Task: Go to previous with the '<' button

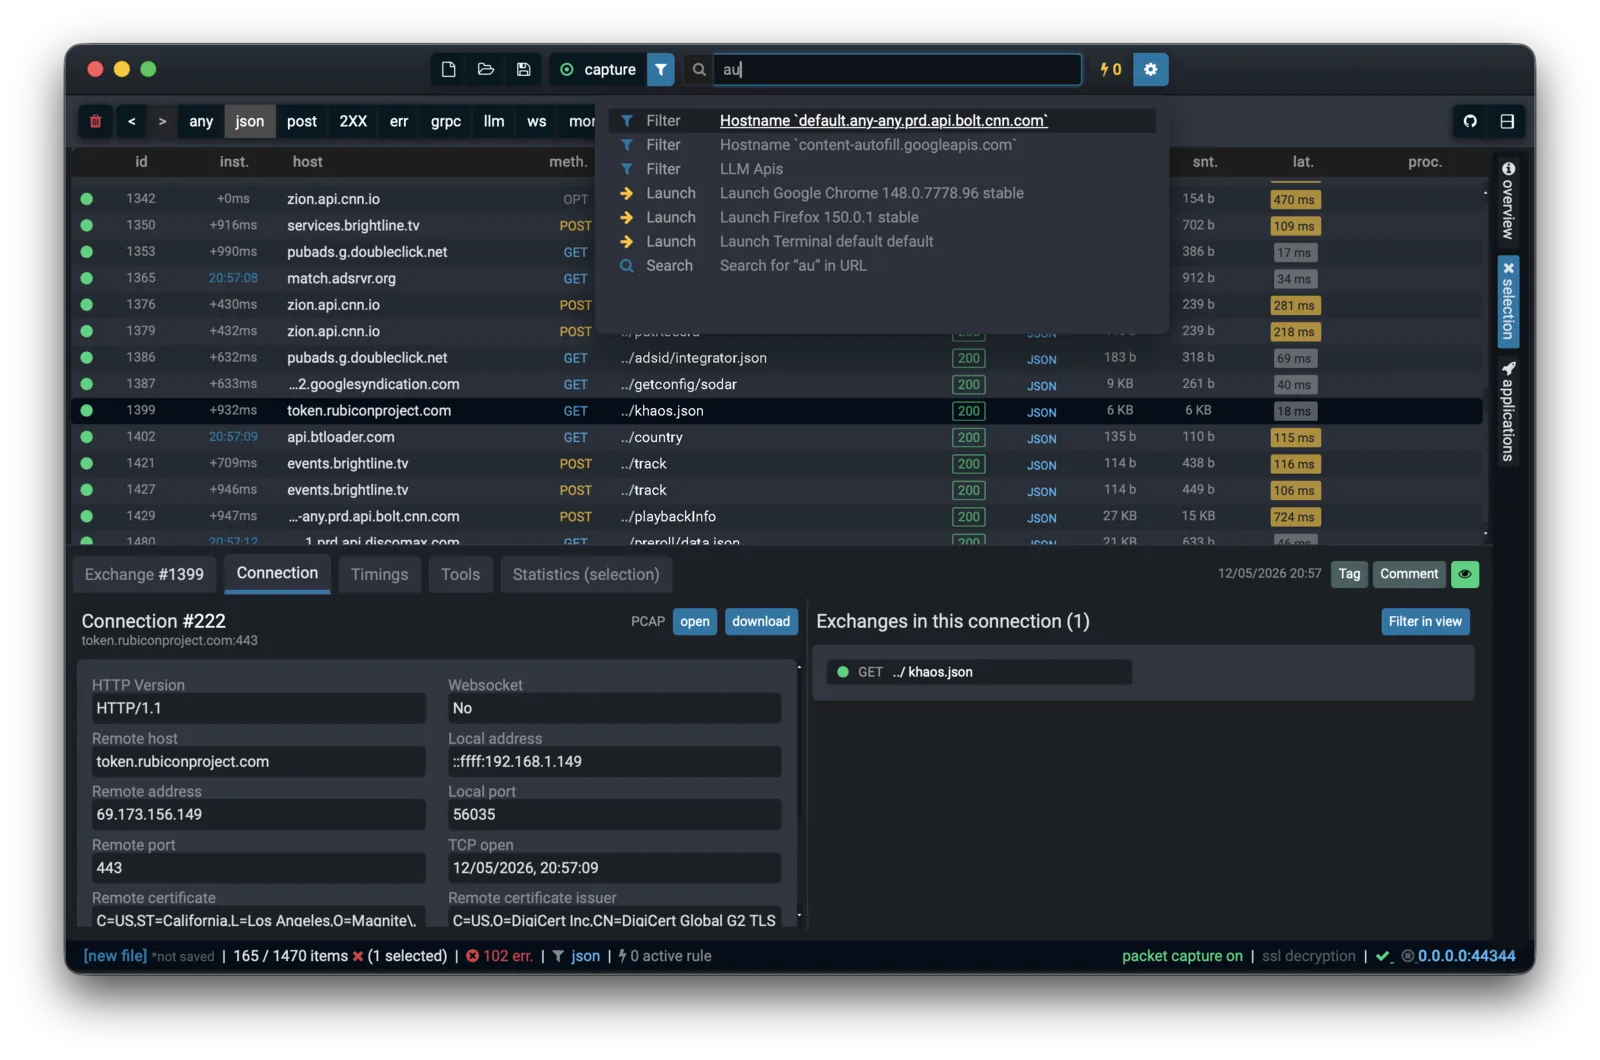Action: (x=131, y=121)
